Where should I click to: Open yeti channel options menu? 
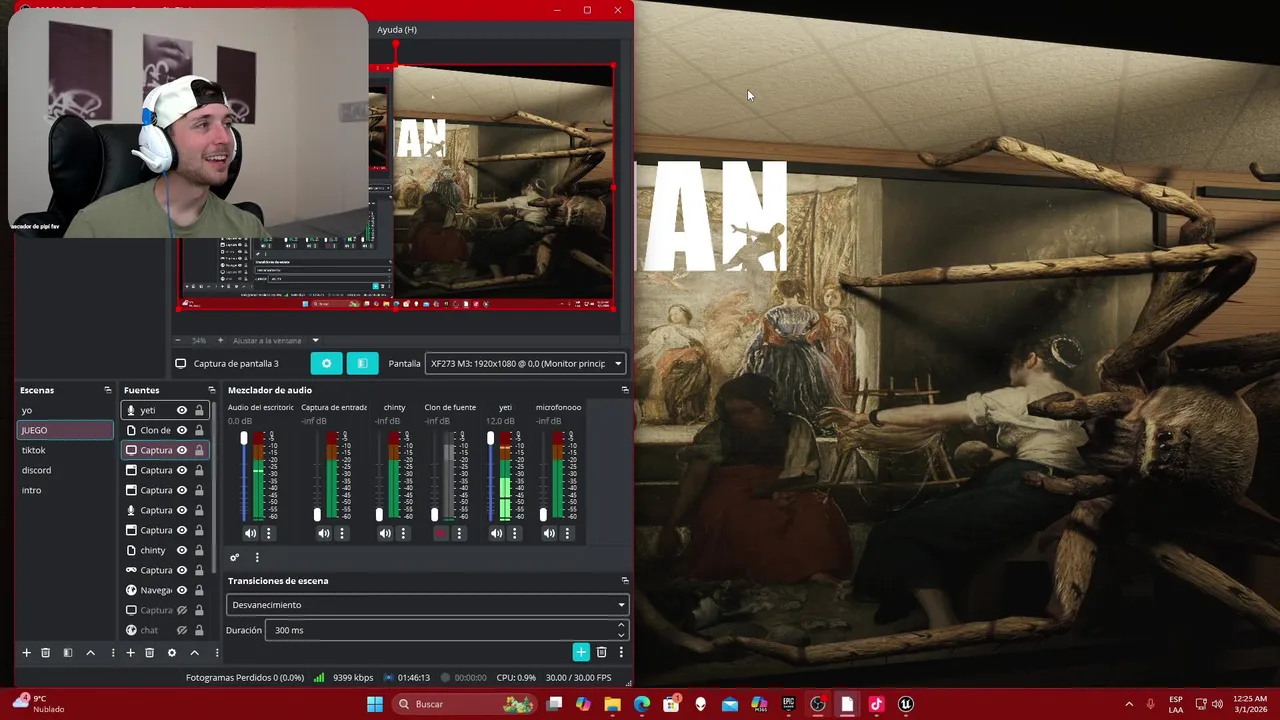[x=514, y=533]
